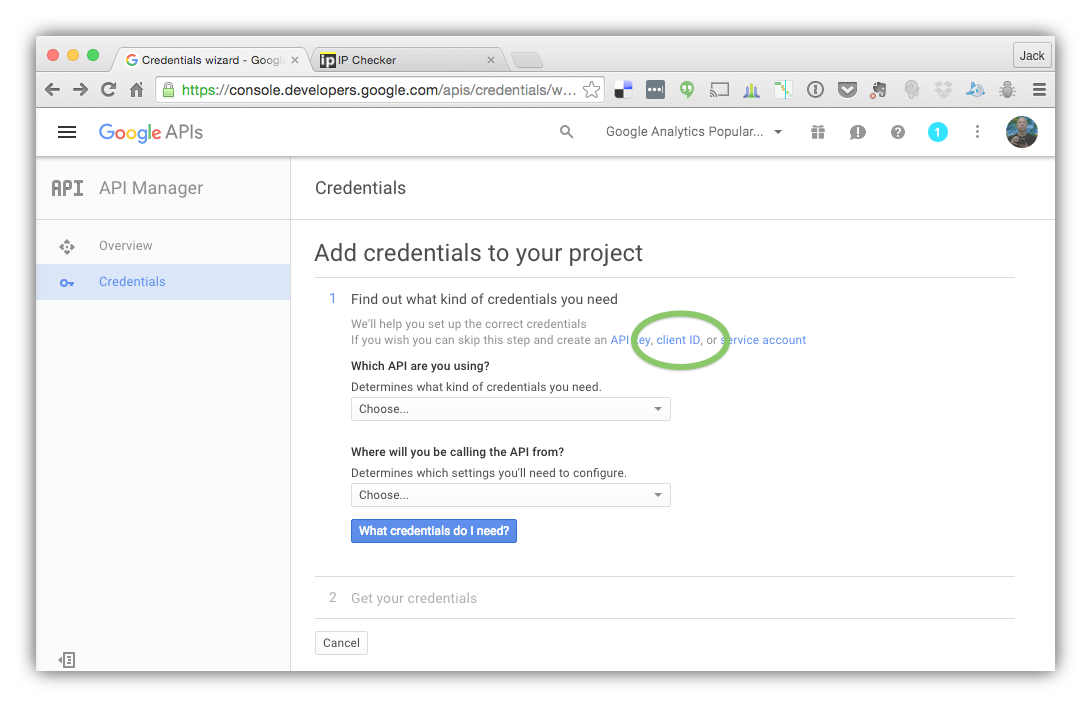Image resolution: width=1091 pixels, height=707 pixels.
Task: Expand the 'Which API are you using?' dropdown
Action: [x=510, y=409]
